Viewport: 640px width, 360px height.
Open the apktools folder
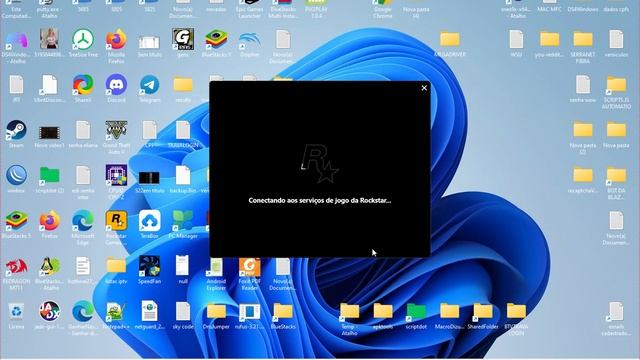point(383,312)
